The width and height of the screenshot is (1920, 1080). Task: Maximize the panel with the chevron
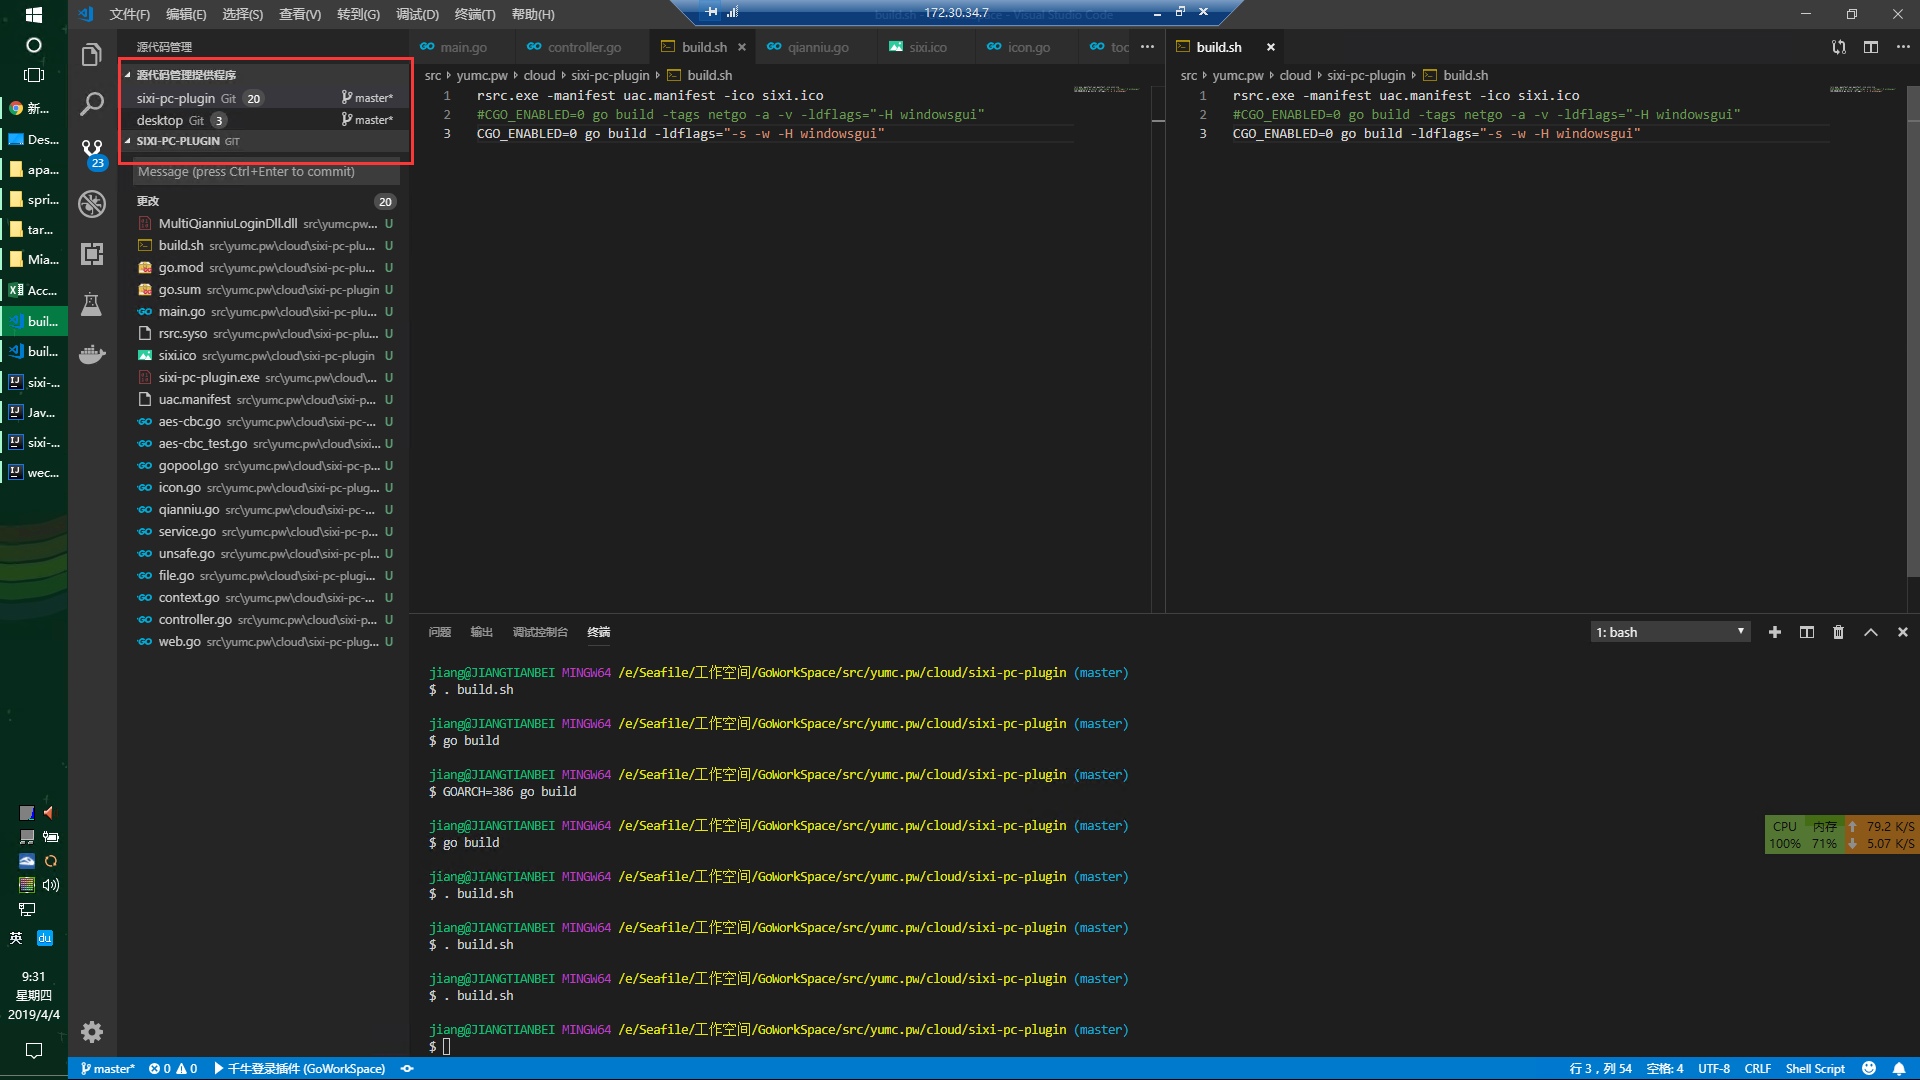1870,632
